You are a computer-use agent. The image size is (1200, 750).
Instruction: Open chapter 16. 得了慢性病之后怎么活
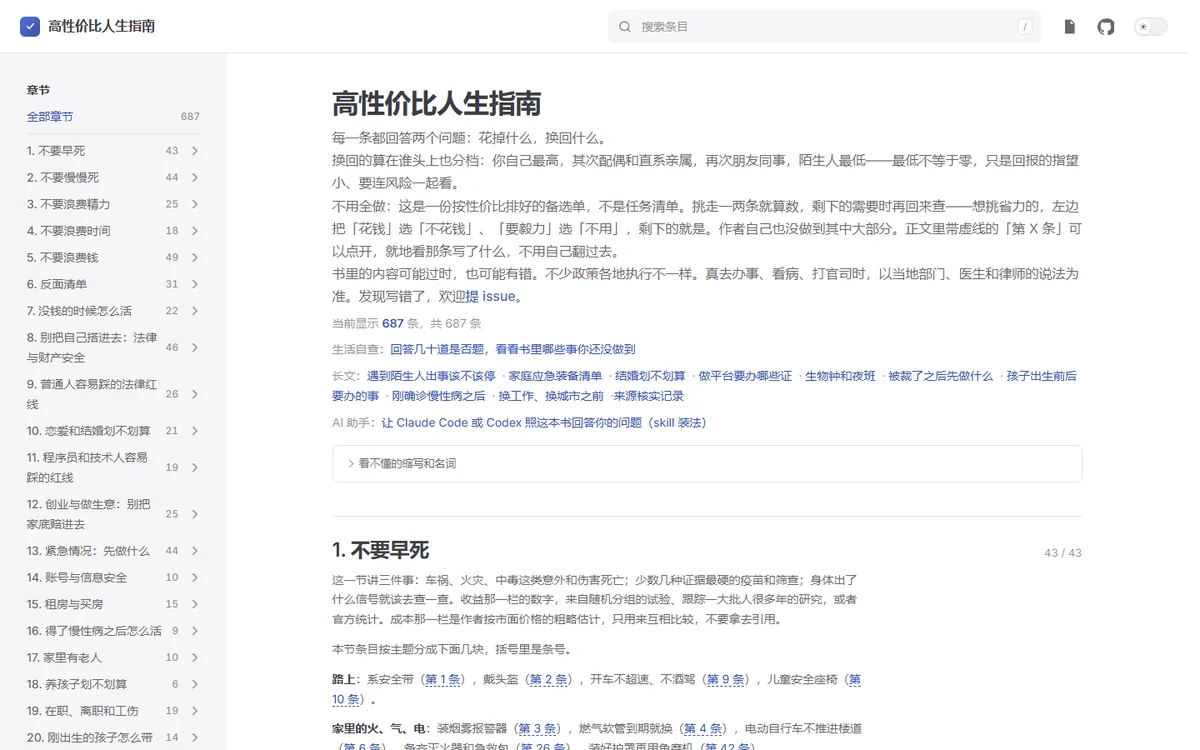(94, 631)
